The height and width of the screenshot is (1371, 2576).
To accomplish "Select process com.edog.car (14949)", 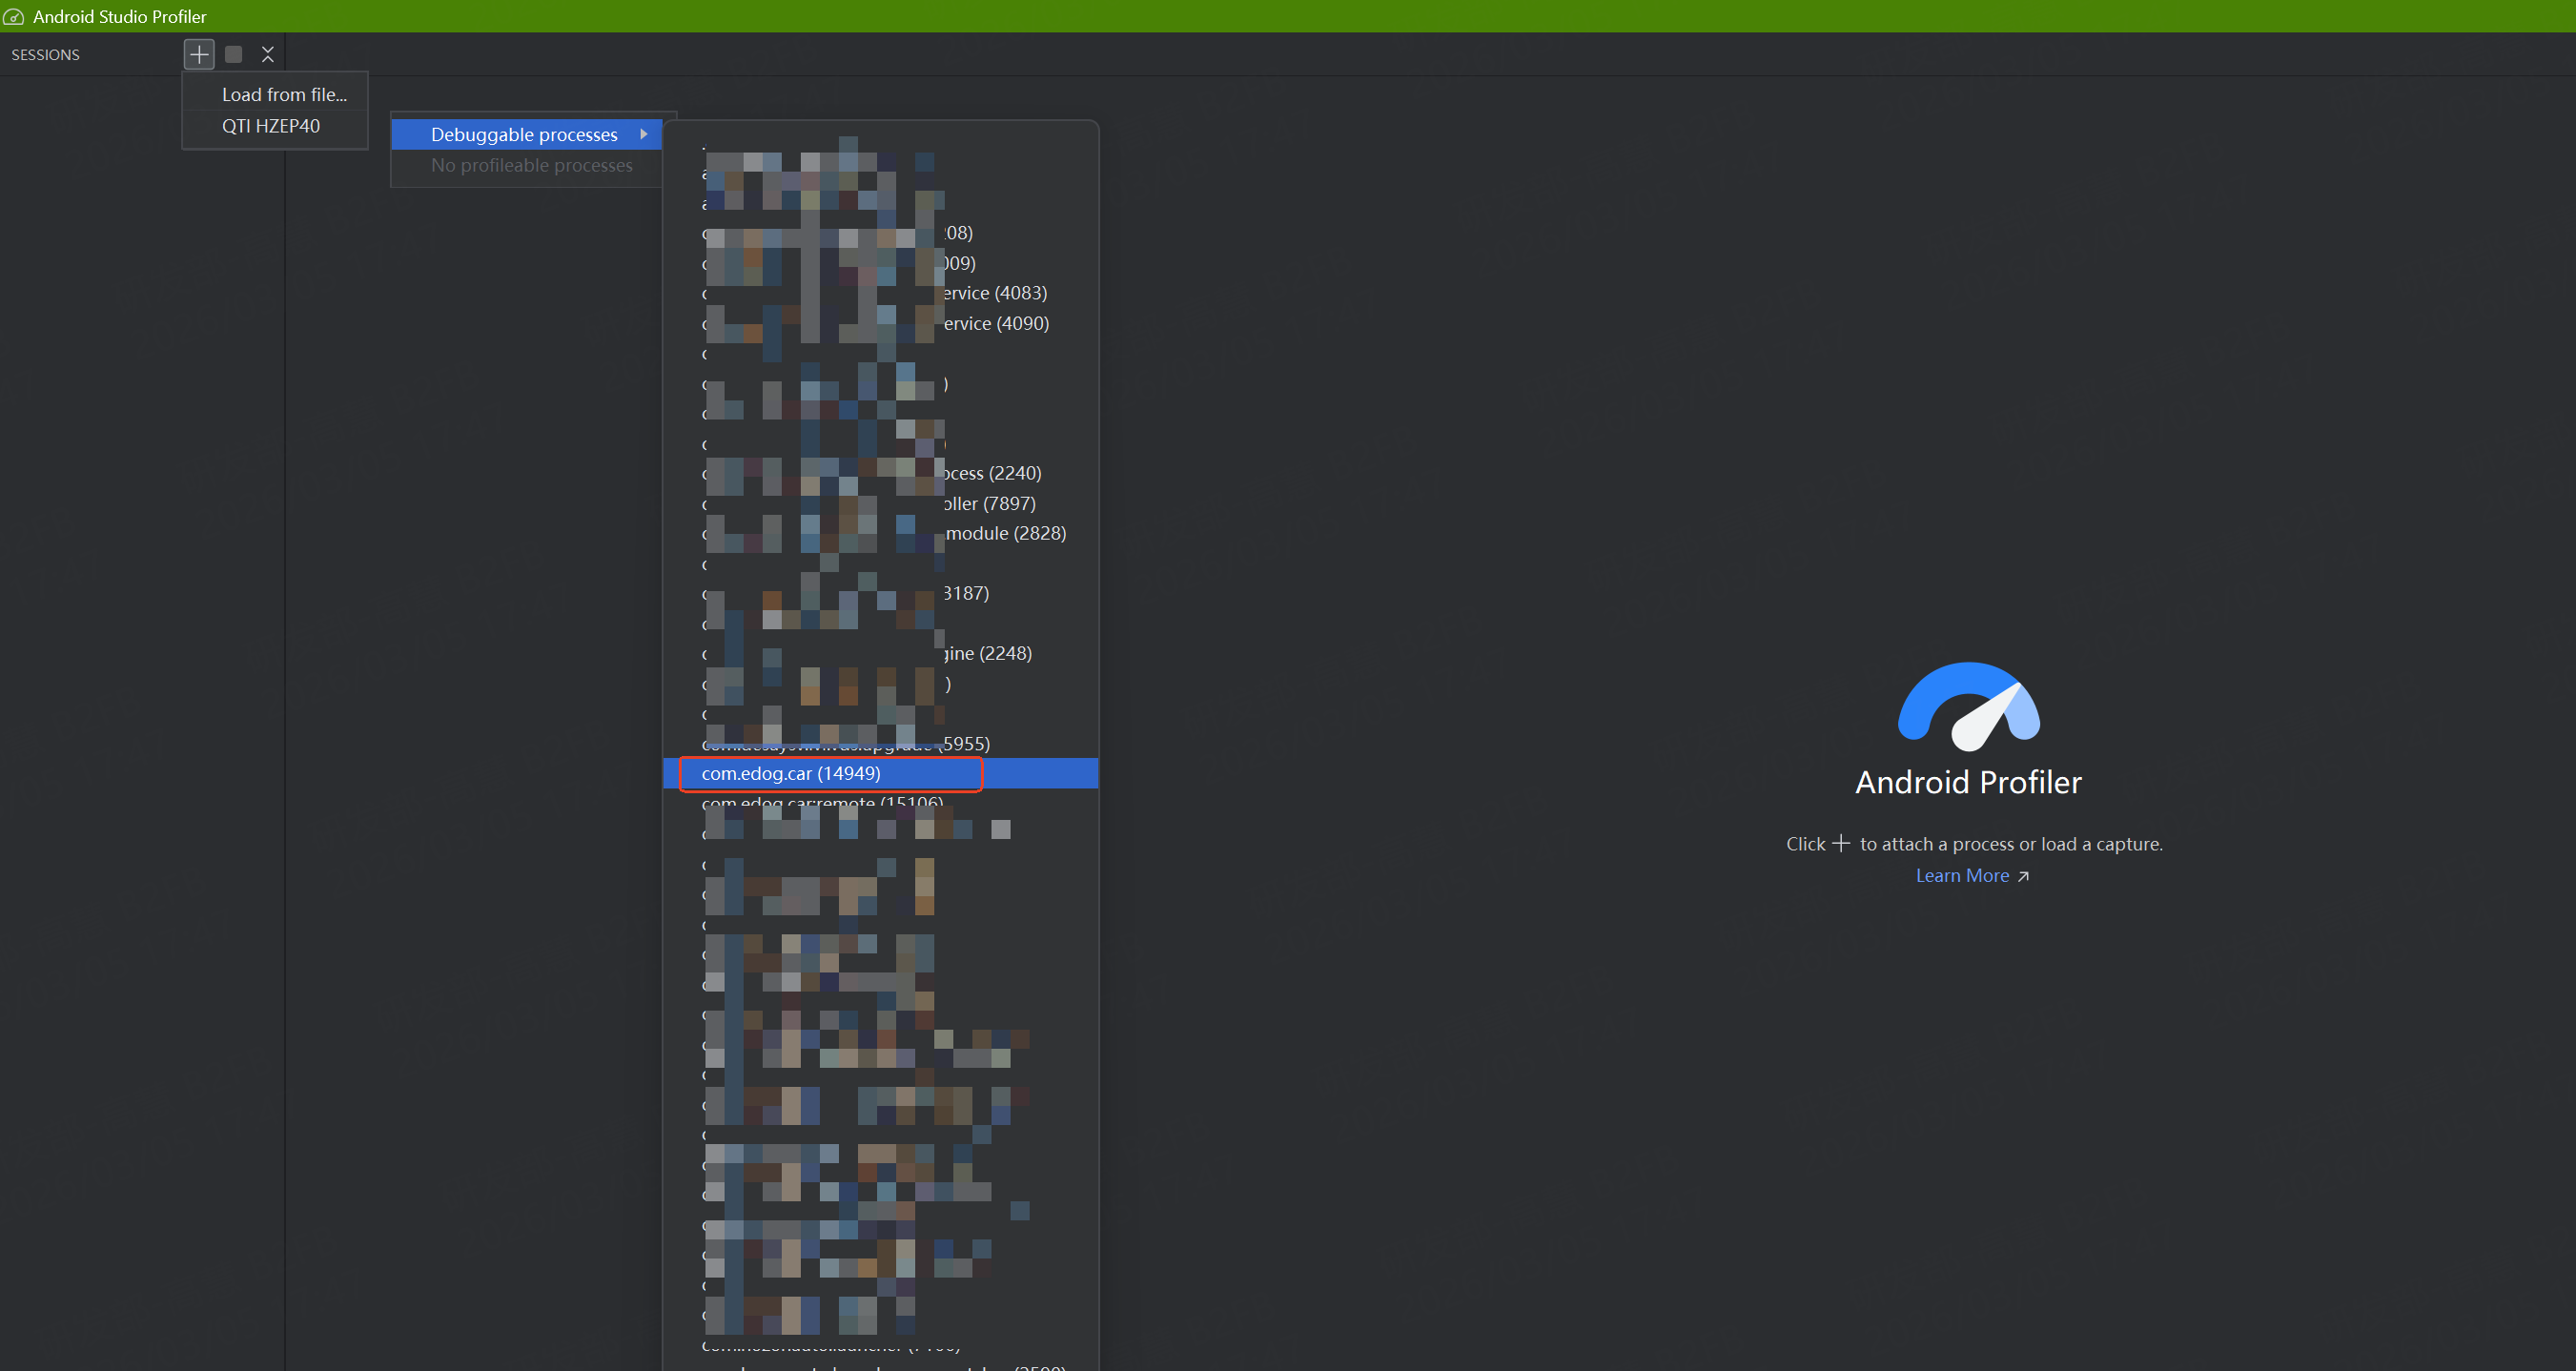I will tap(880, 773).
